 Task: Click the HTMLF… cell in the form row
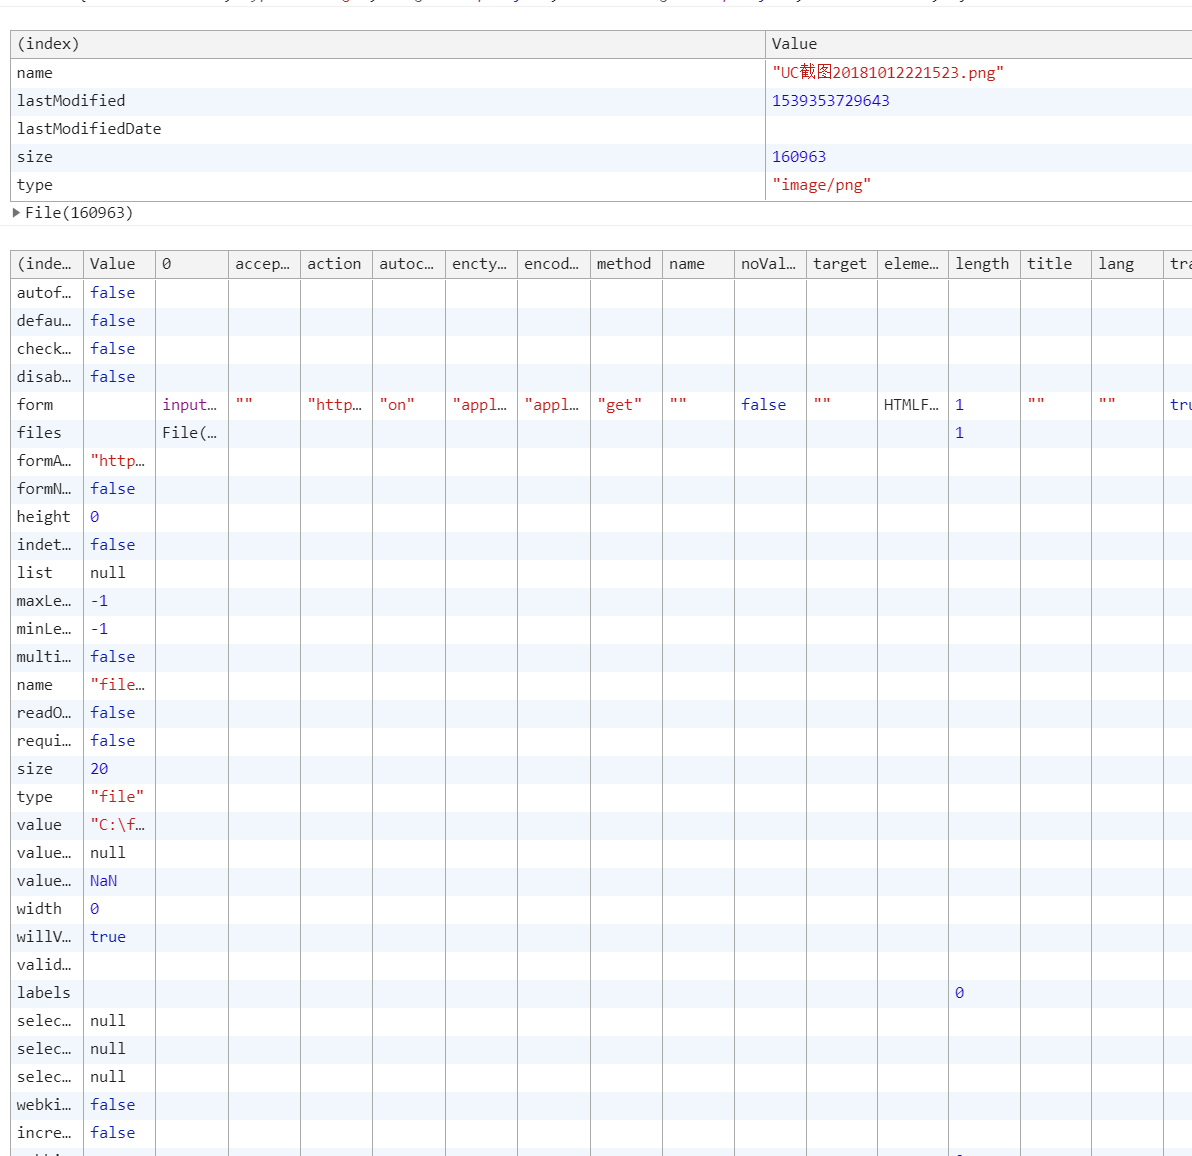point(911,405)
